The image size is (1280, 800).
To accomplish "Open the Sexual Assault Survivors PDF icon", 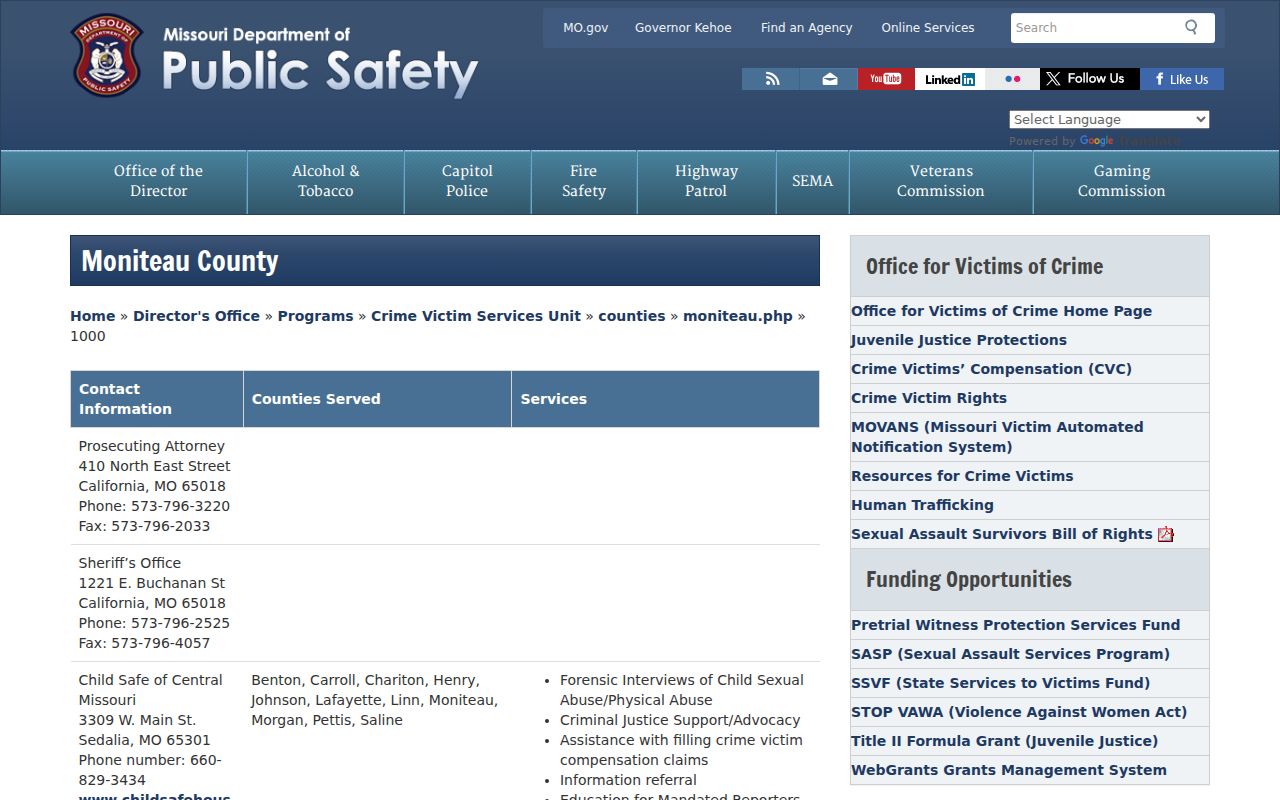I will tap(1166, 534).
